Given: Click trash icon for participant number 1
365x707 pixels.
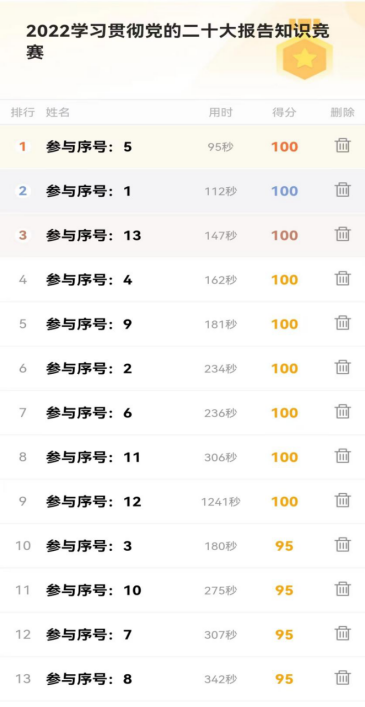Looking at the screenshot, I should click(342, 190).
